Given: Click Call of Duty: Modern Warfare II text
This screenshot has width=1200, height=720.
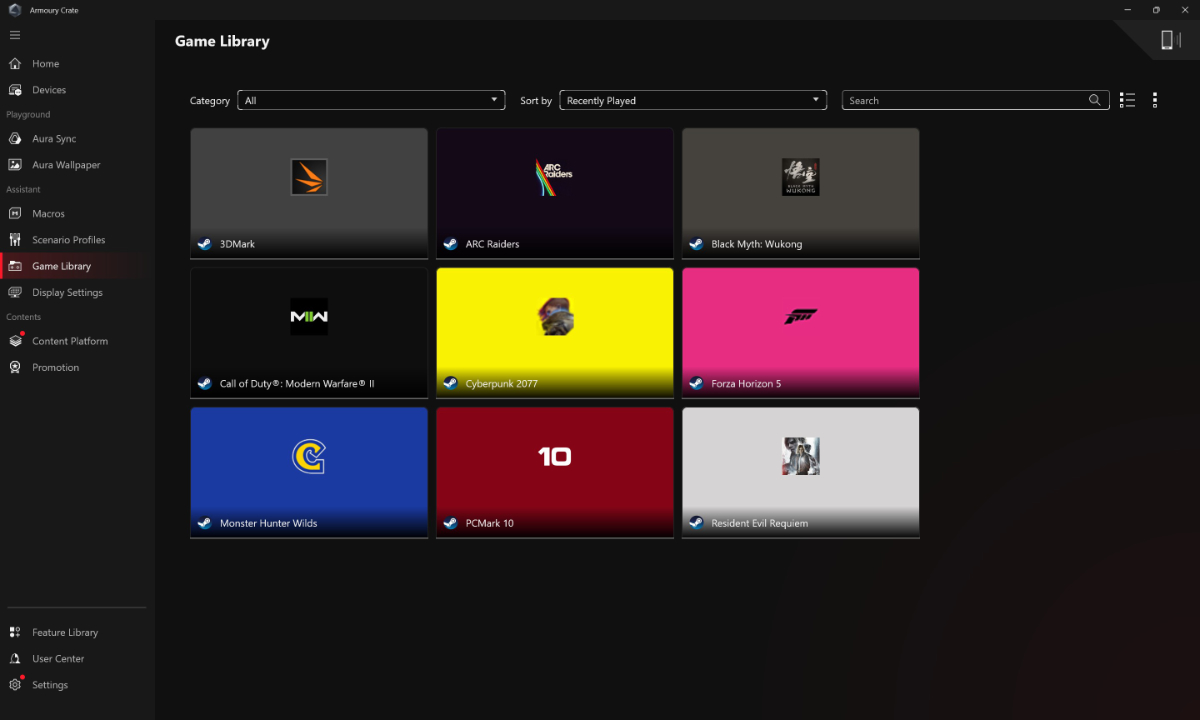Looking at the screenshot, I should (x=297, y=384).
